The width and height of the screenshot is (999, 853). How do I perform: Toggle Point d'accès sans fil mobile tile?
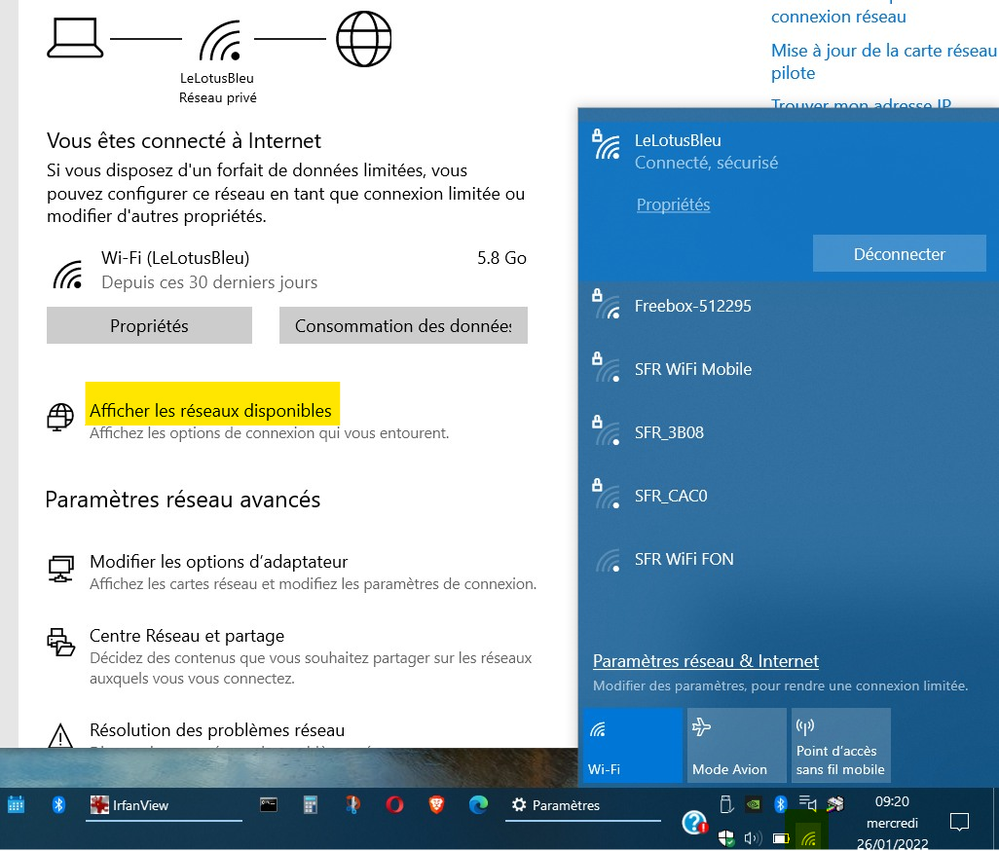pyautogui.click(x=840, y=745)
